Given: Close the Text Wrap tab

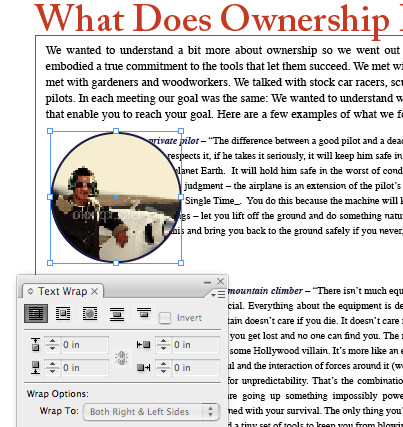Looking at the screenshot, I should (x=95, y=292).
